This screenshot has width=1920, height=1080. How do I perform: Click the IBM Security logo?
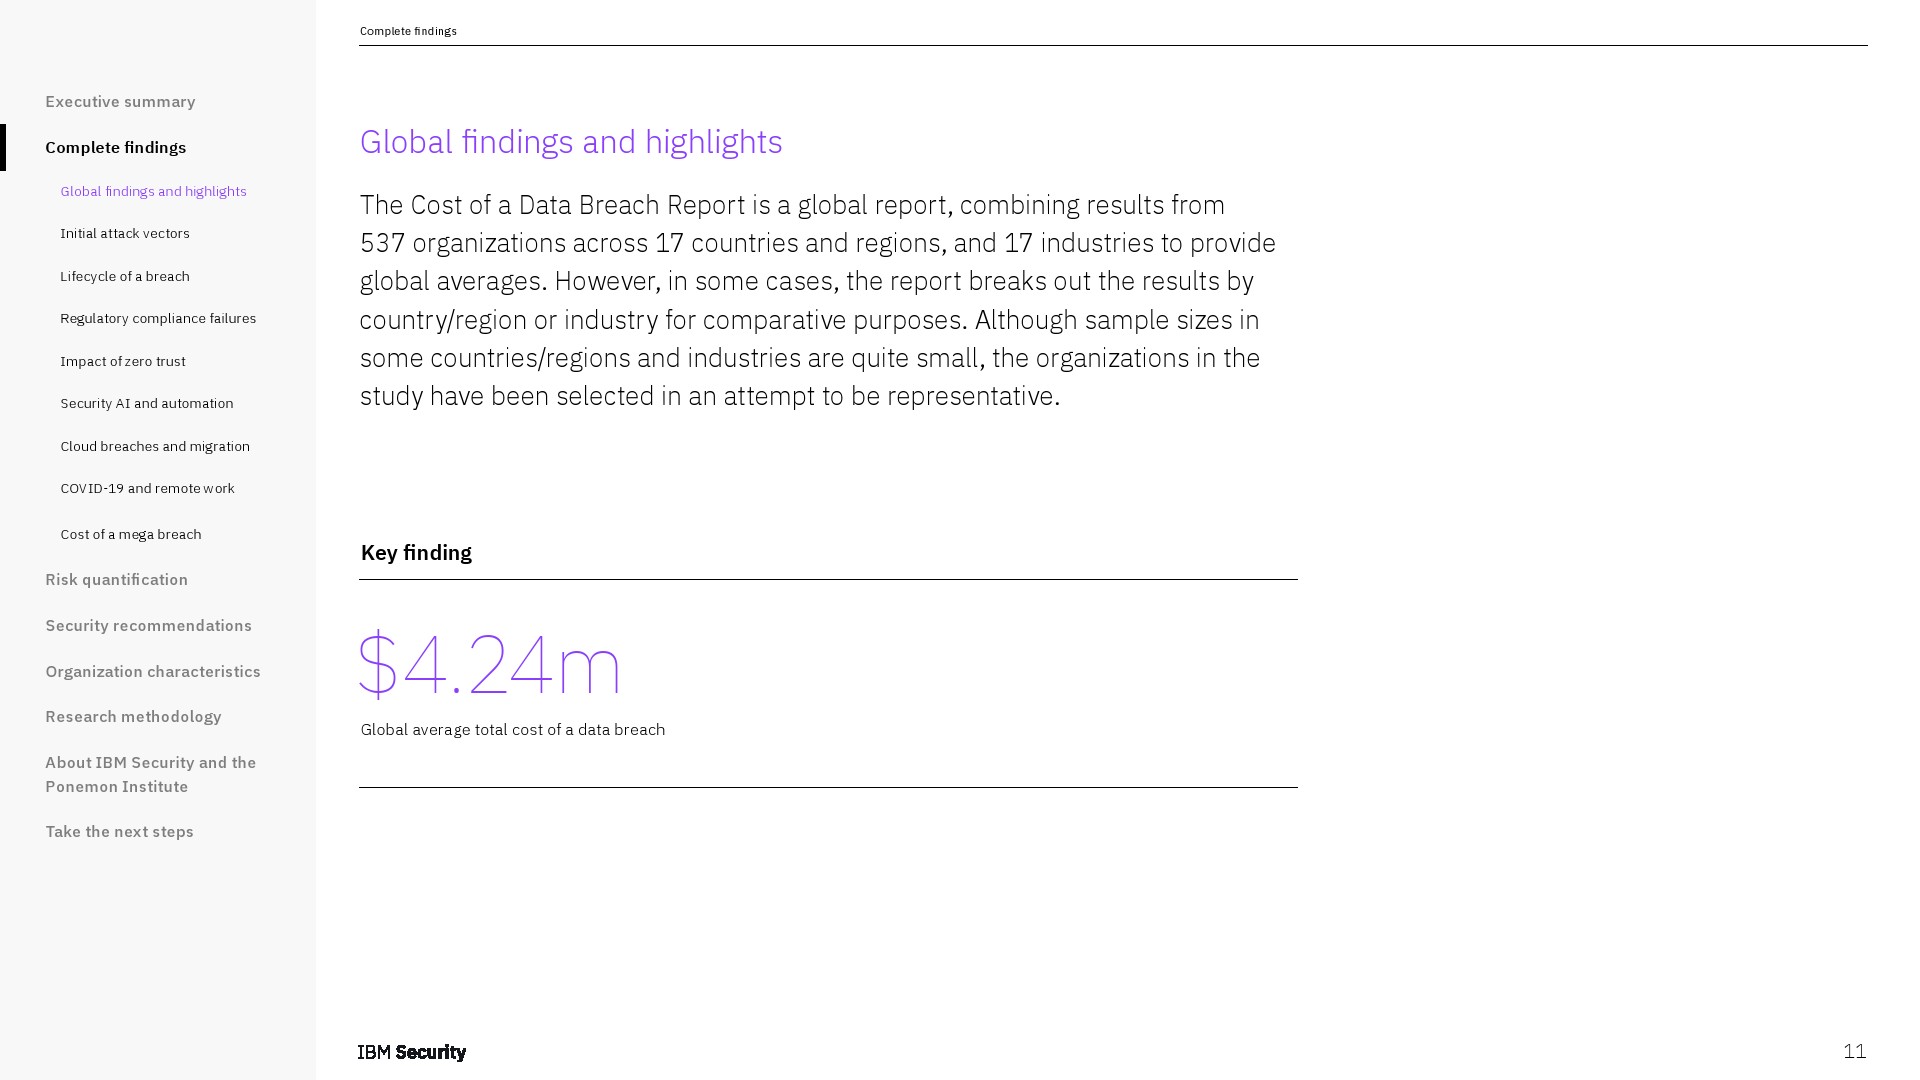(412, 1052)
